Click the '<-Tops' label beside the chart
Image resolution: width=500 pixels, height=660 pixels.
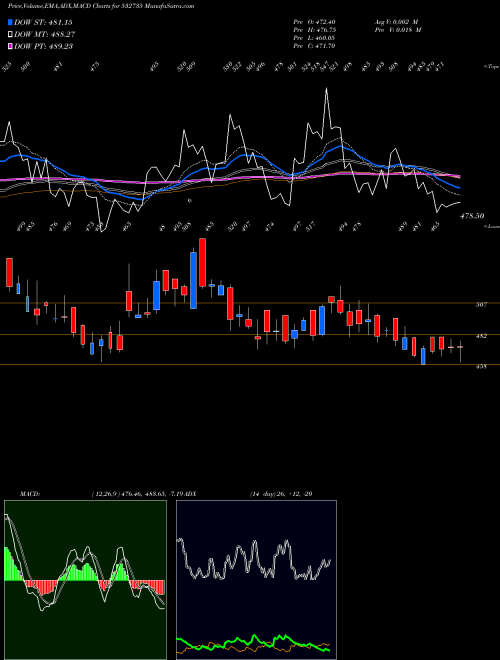492,67
